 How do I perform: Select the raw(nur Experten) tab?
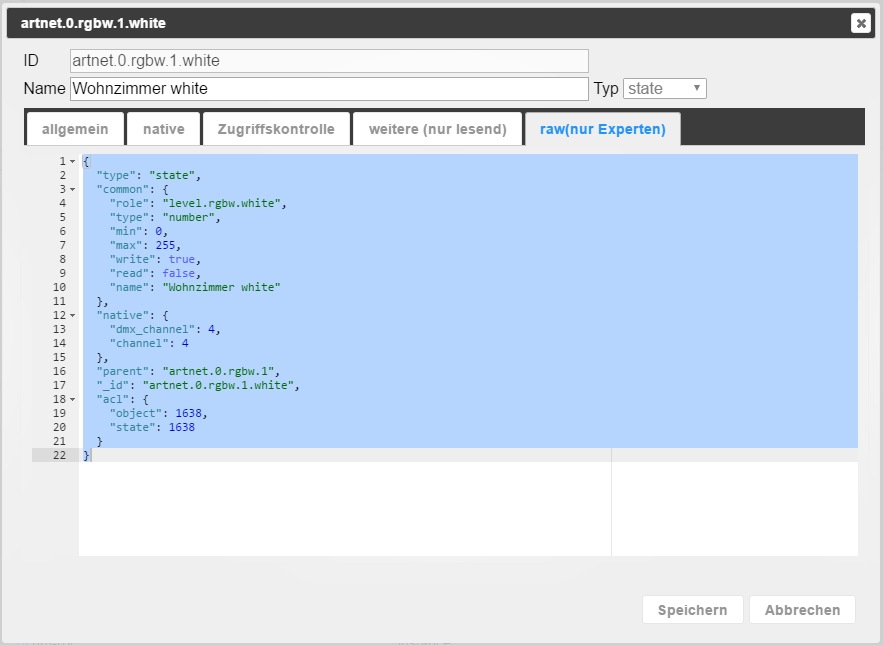pos(603,129)
